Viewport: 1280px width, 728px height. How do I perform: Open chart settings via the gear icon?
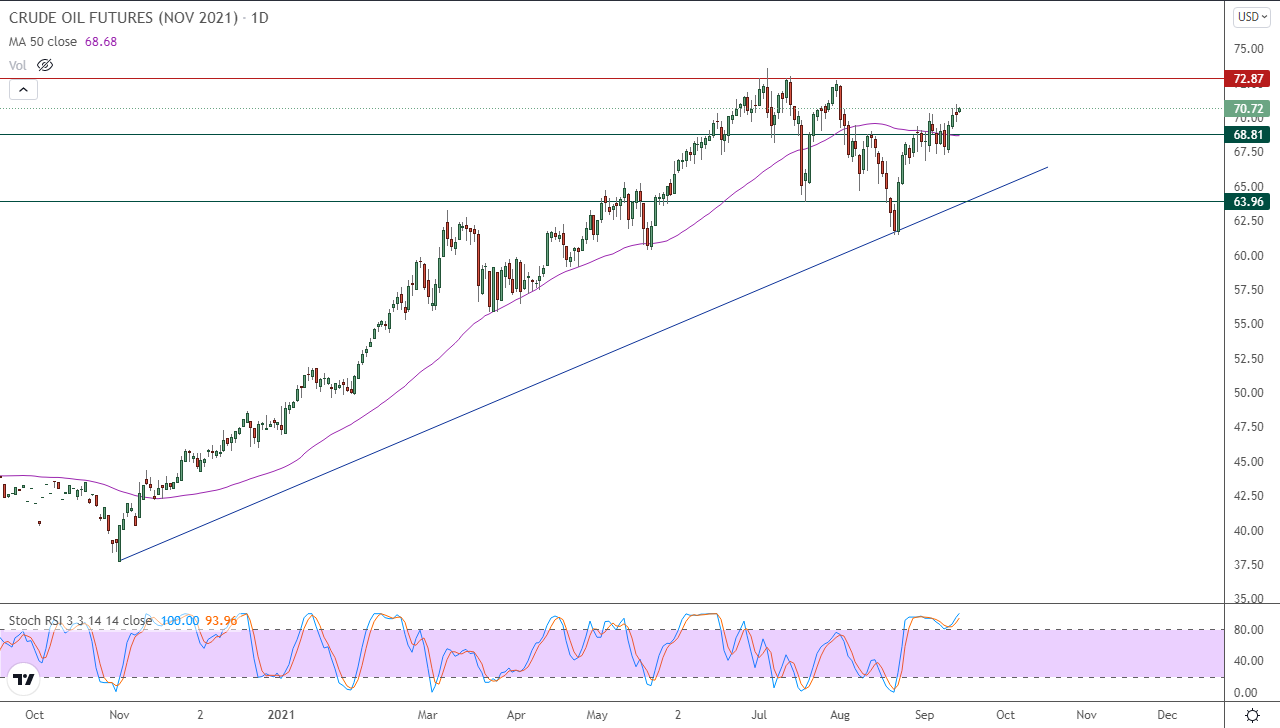click(x=1252, y=715)
